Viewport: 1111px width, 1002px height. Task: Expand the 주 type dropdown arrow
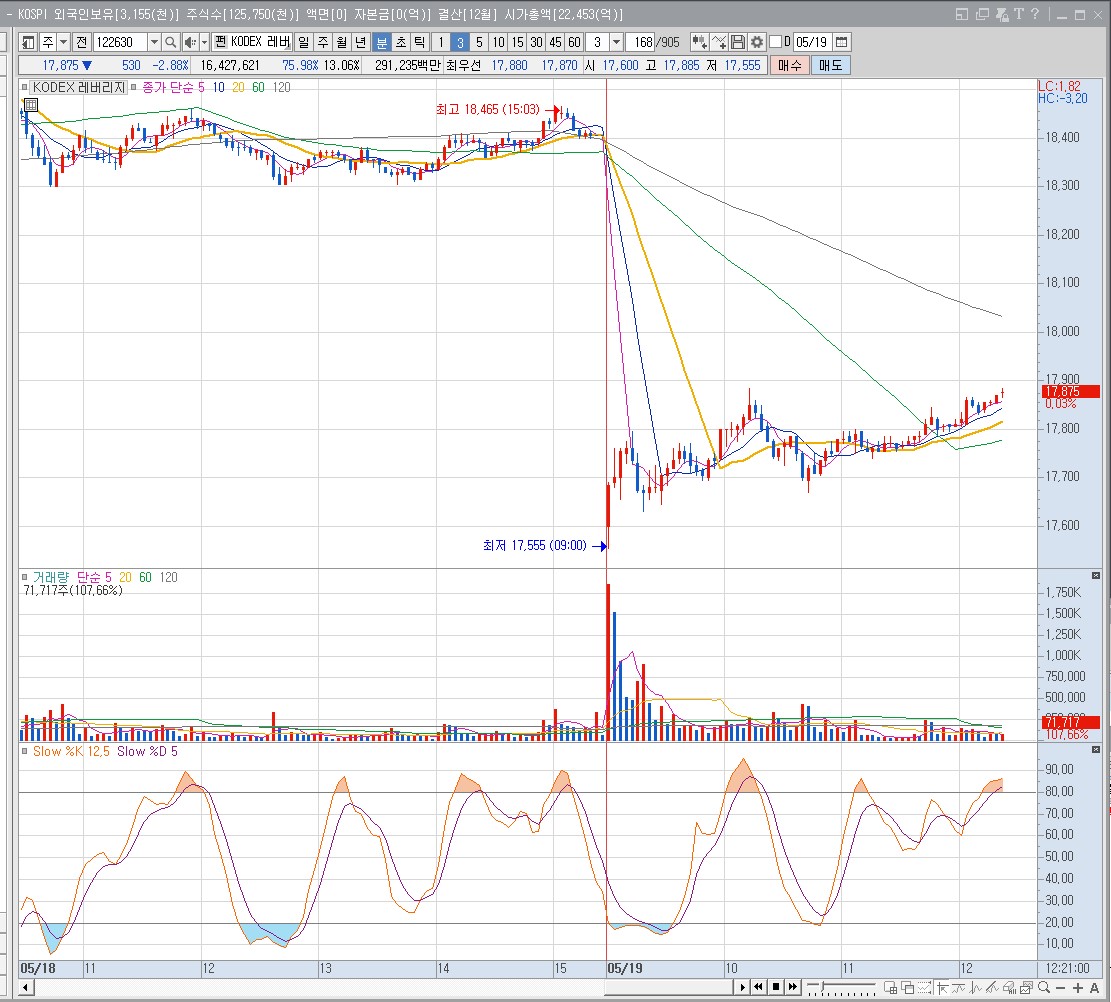[x=63, y=43]
